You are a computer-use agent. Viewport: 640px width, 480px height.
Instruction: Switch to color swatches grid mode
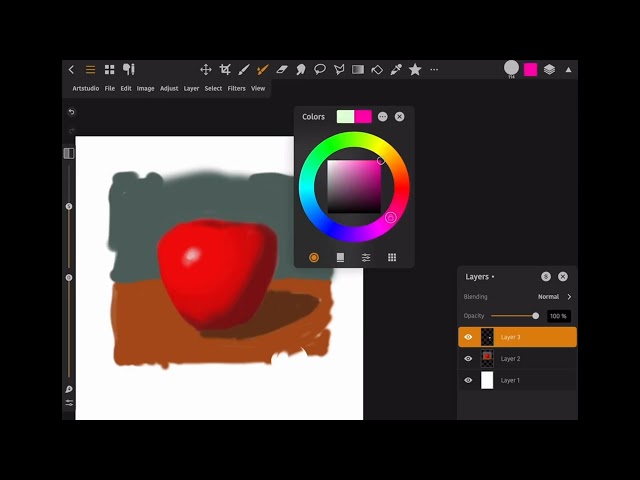[392, 257]
